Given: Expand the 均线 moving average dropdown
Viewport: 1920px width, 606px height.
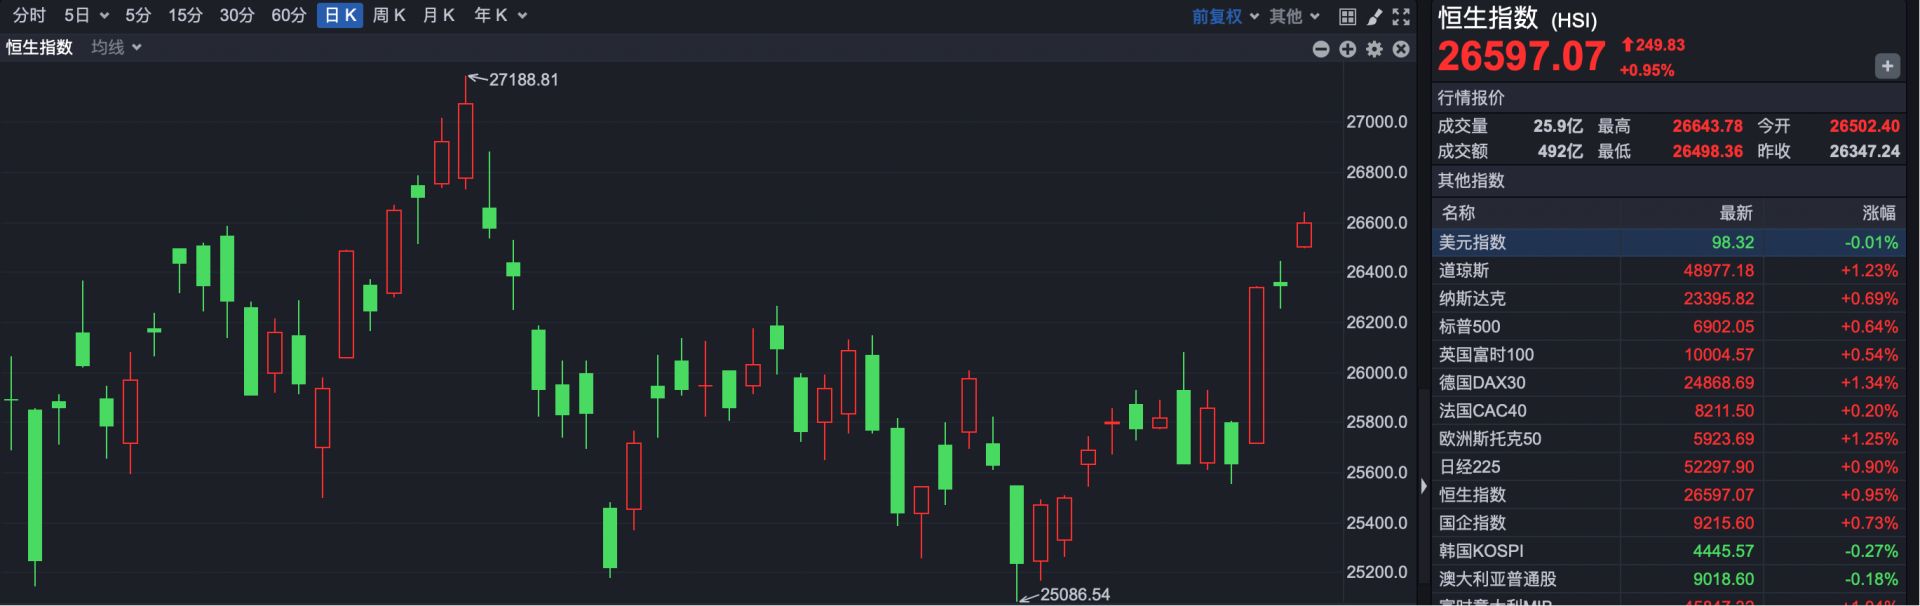Looking at the screenshot, I should 116,47.
